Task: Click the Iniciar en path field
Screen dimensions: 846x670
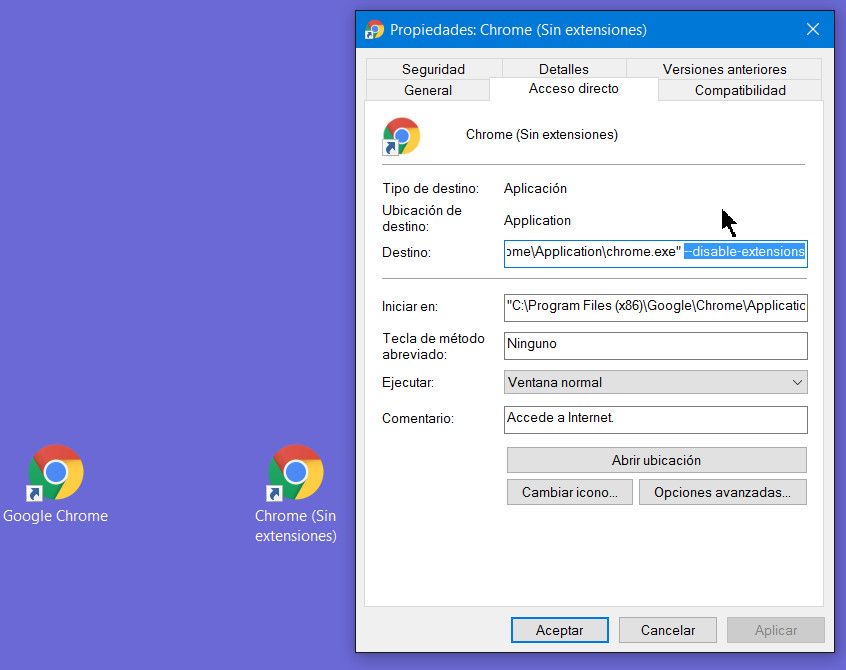Action: coord(655,306)
